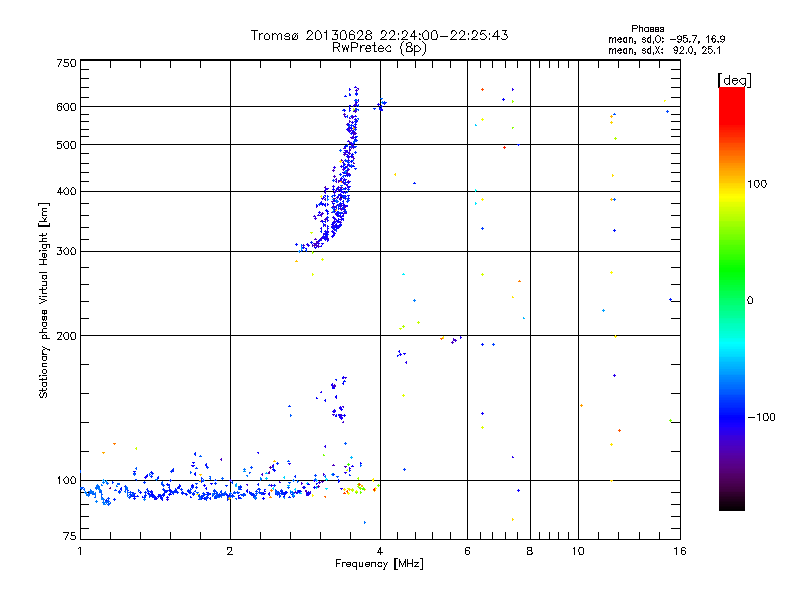Click the plot title 'Tromsø 20130628 22:24:00-22:25:43'

point(379,35)
